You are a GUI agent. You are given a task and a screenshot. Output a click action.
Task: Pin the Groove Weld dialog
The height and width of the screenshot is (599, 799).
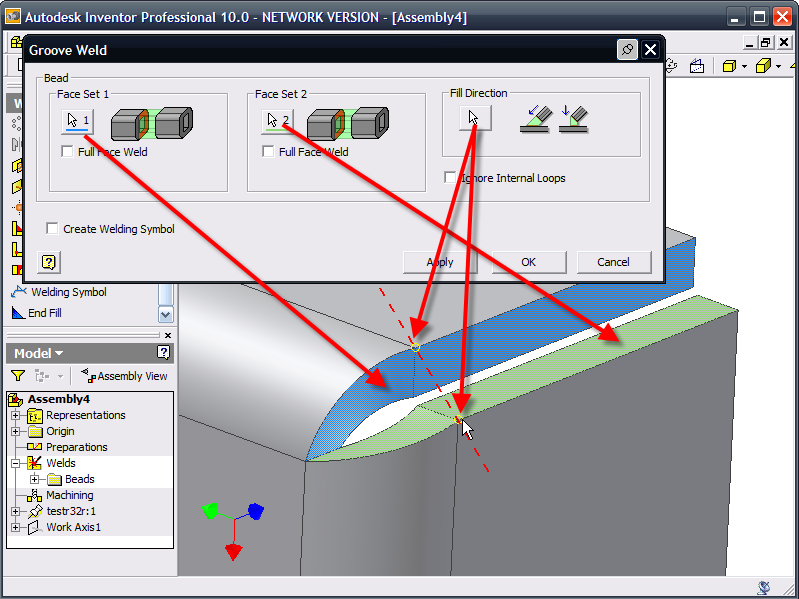click(627, 49)
